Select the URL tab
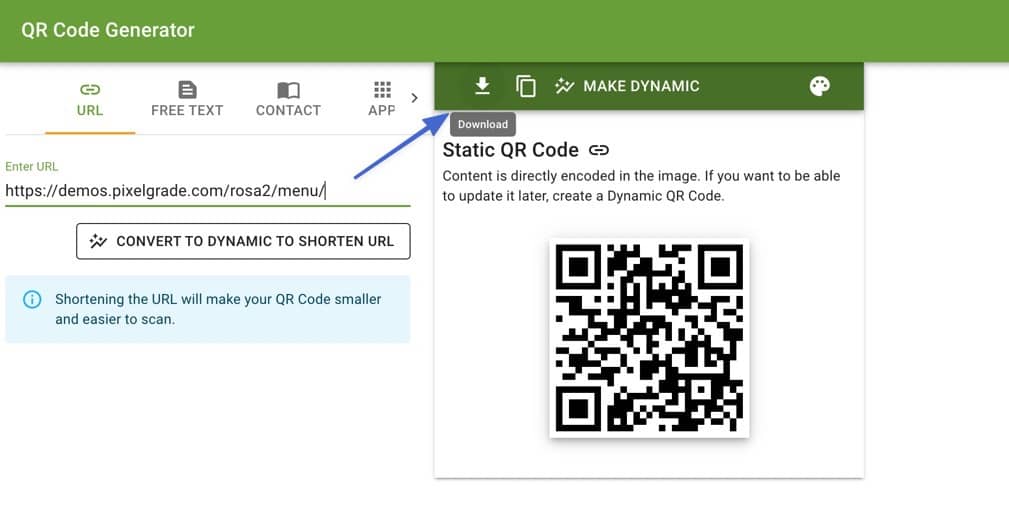 (89, 99)
